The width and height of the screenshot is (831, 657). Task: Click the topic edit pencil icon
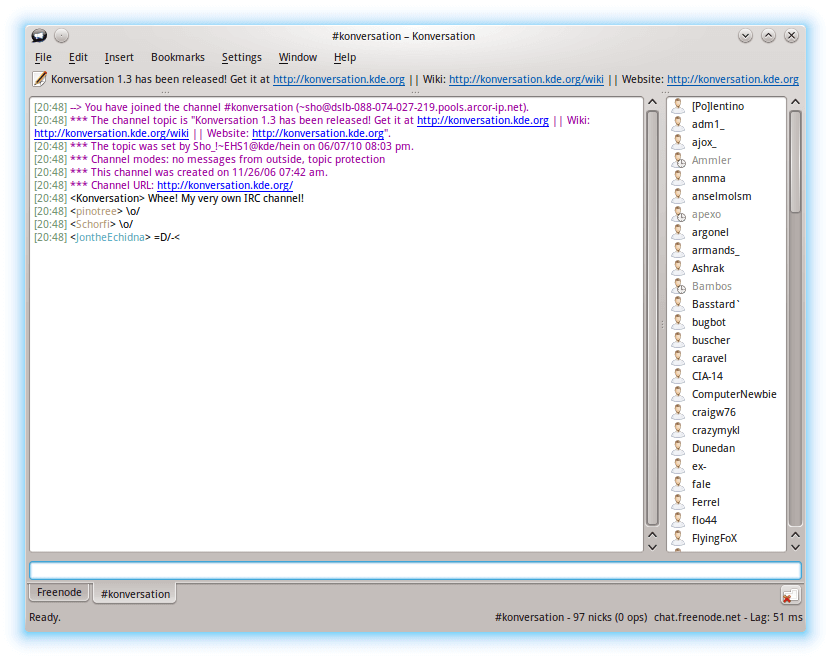point(40,79)
